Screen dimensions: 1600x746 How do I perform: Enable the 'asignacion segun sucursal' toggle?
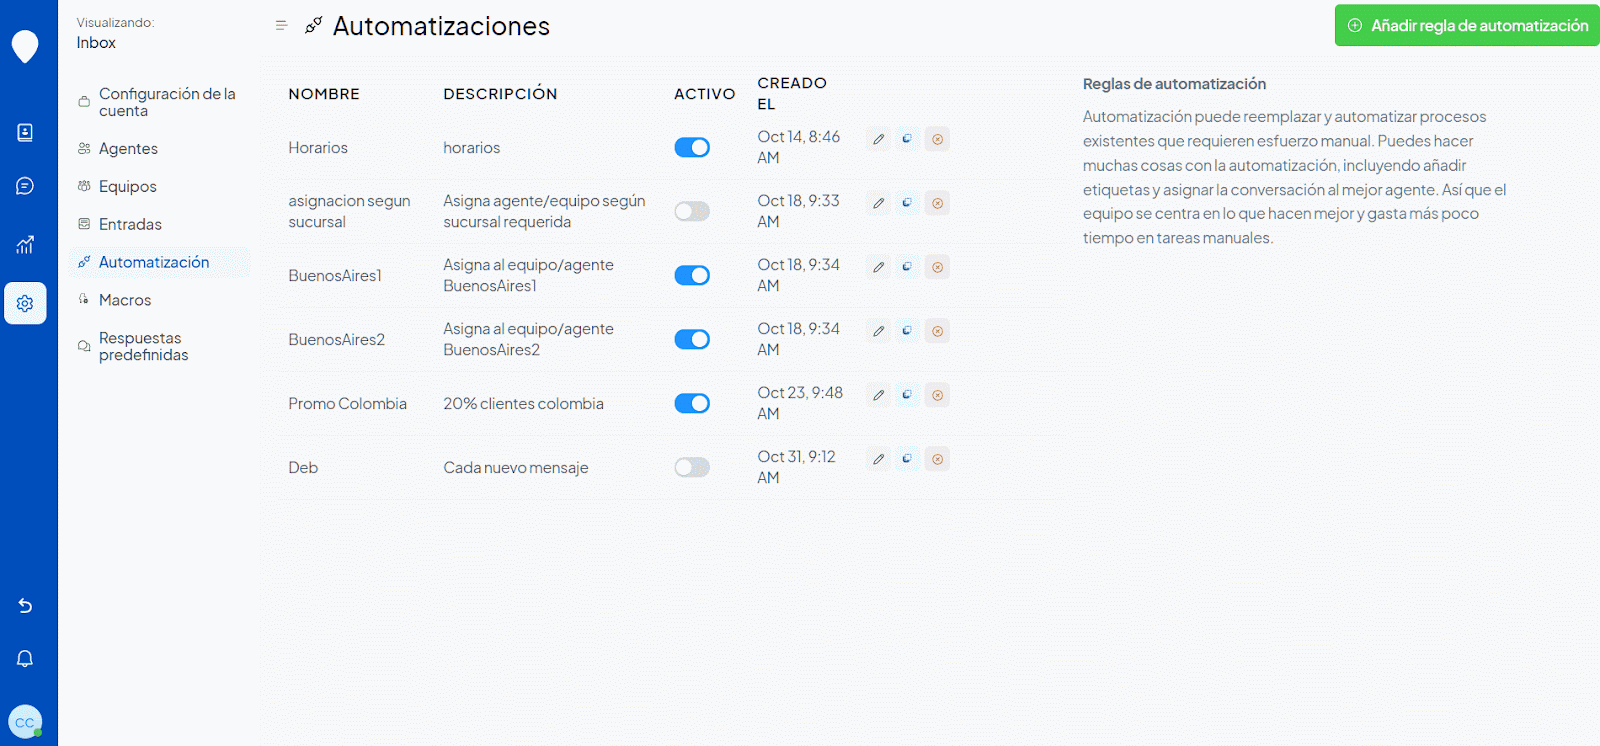coord(692,211)
